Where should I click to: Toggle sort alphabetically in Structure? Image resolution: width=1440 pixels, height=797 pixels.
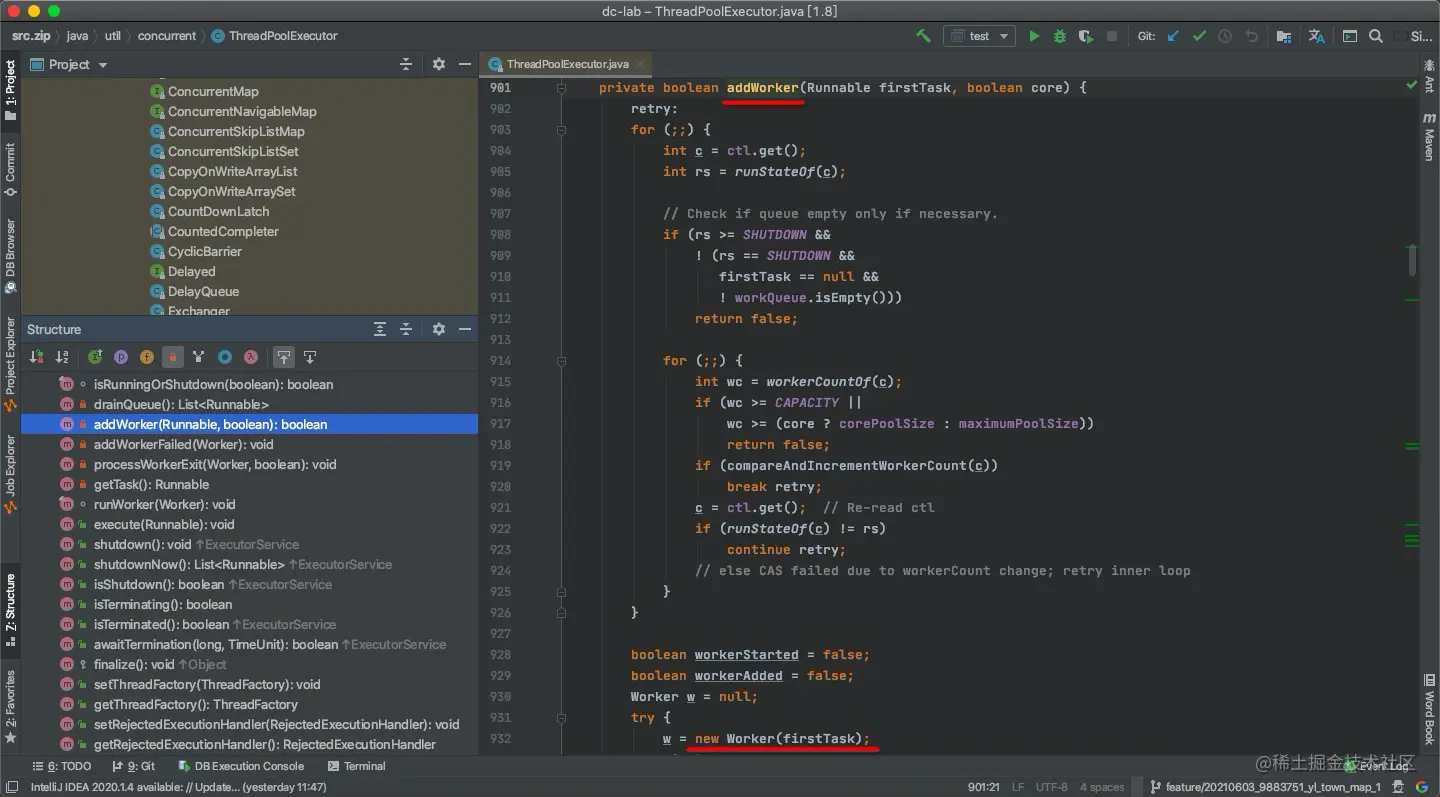tap(62, 357)
